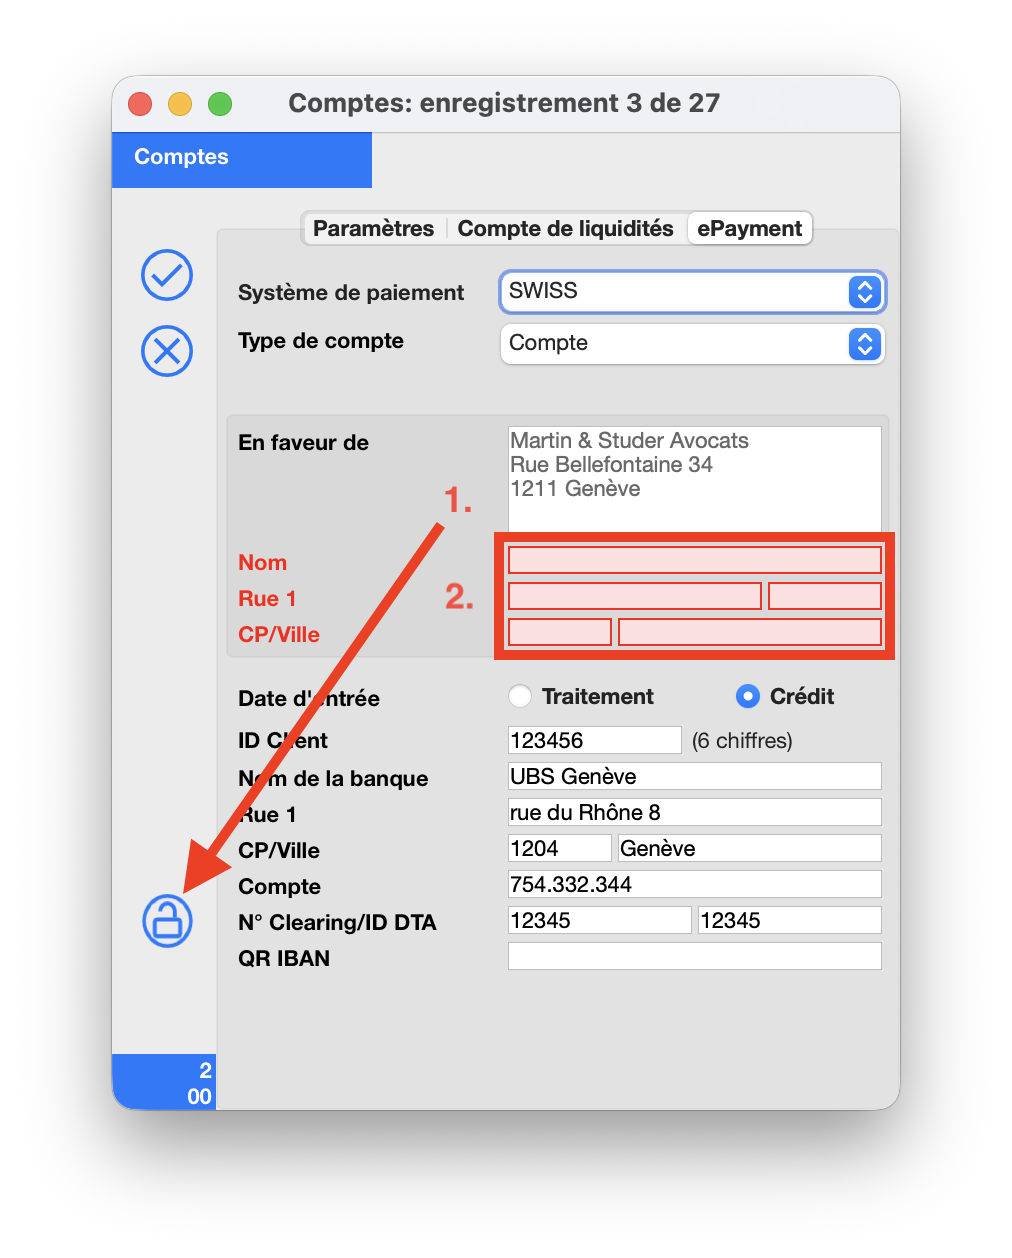Click the bank name field UBS Genève
This screenshot has width=1012, height=1258.
(x=694, y=776)
